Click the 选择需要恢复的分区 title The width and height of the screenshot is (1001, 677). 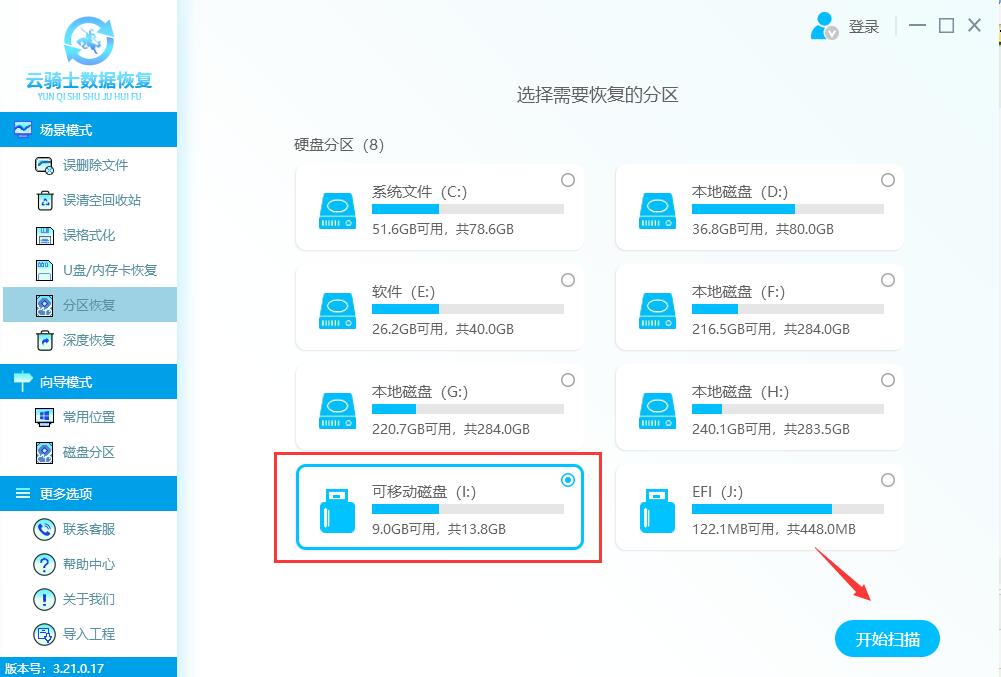(x=597, y=95)
